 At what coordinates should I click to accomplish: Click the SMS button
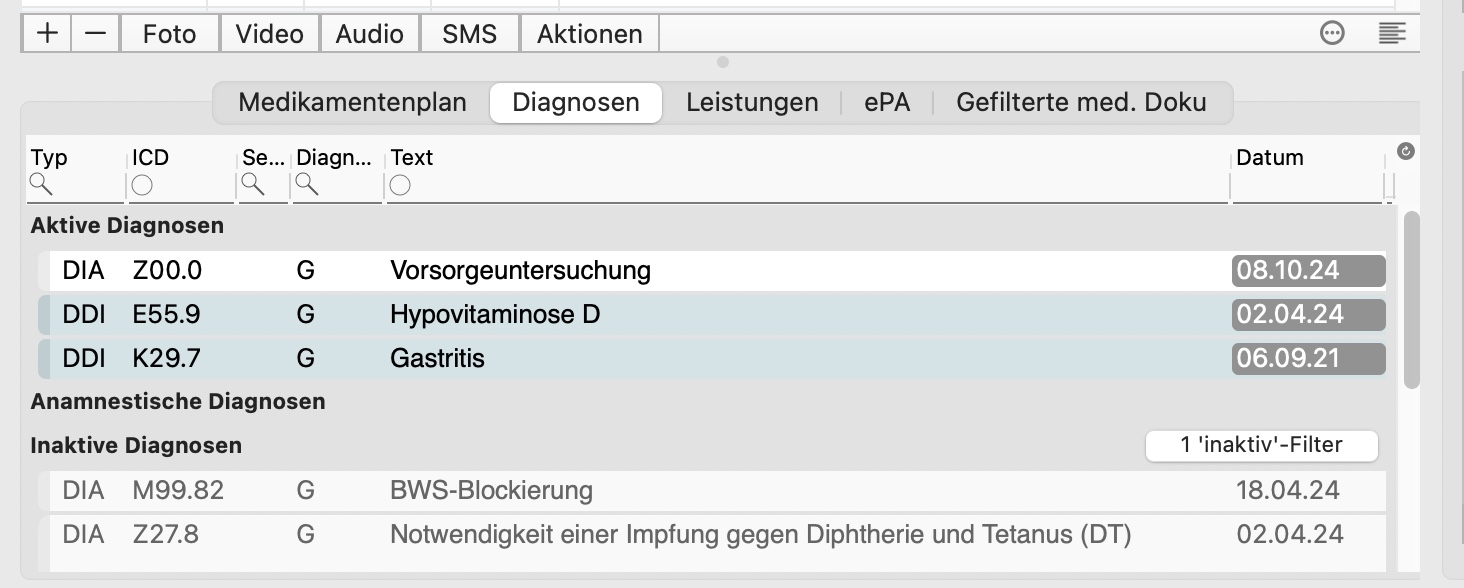[469, 34]
